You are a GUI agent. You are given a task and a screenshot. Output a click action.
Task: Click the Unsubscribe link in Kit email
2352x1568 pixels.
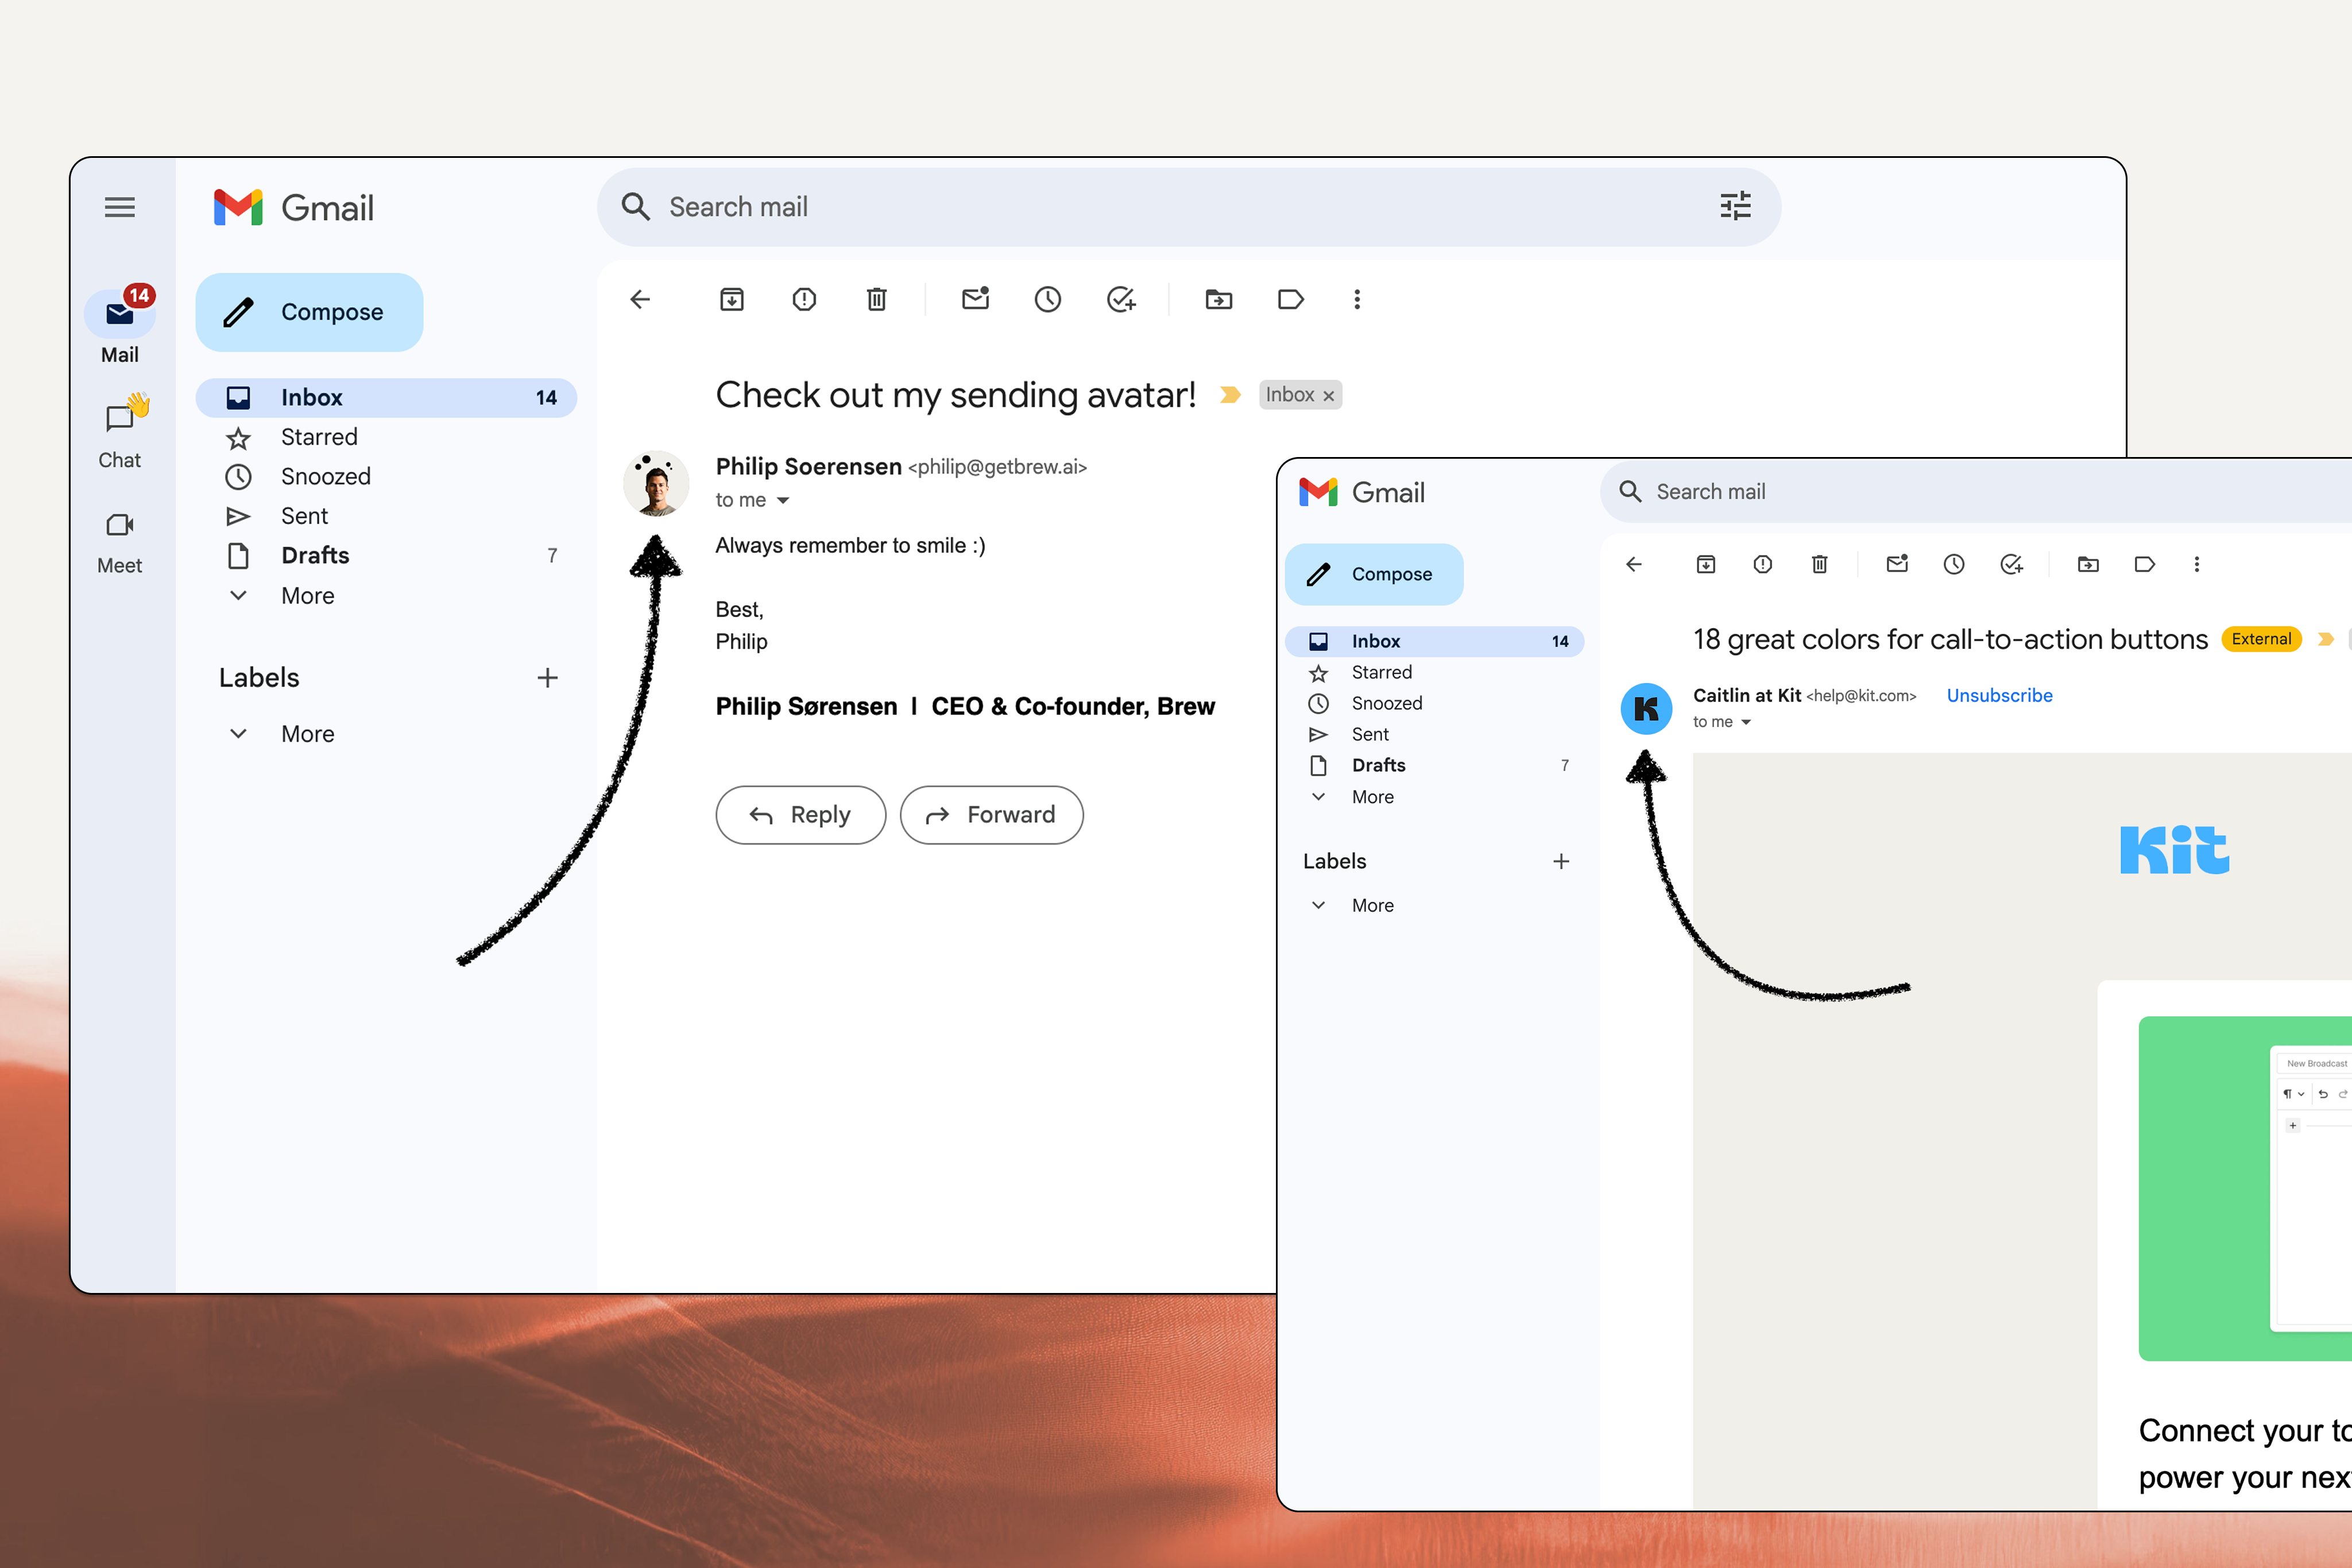(x=1999, y=695)
